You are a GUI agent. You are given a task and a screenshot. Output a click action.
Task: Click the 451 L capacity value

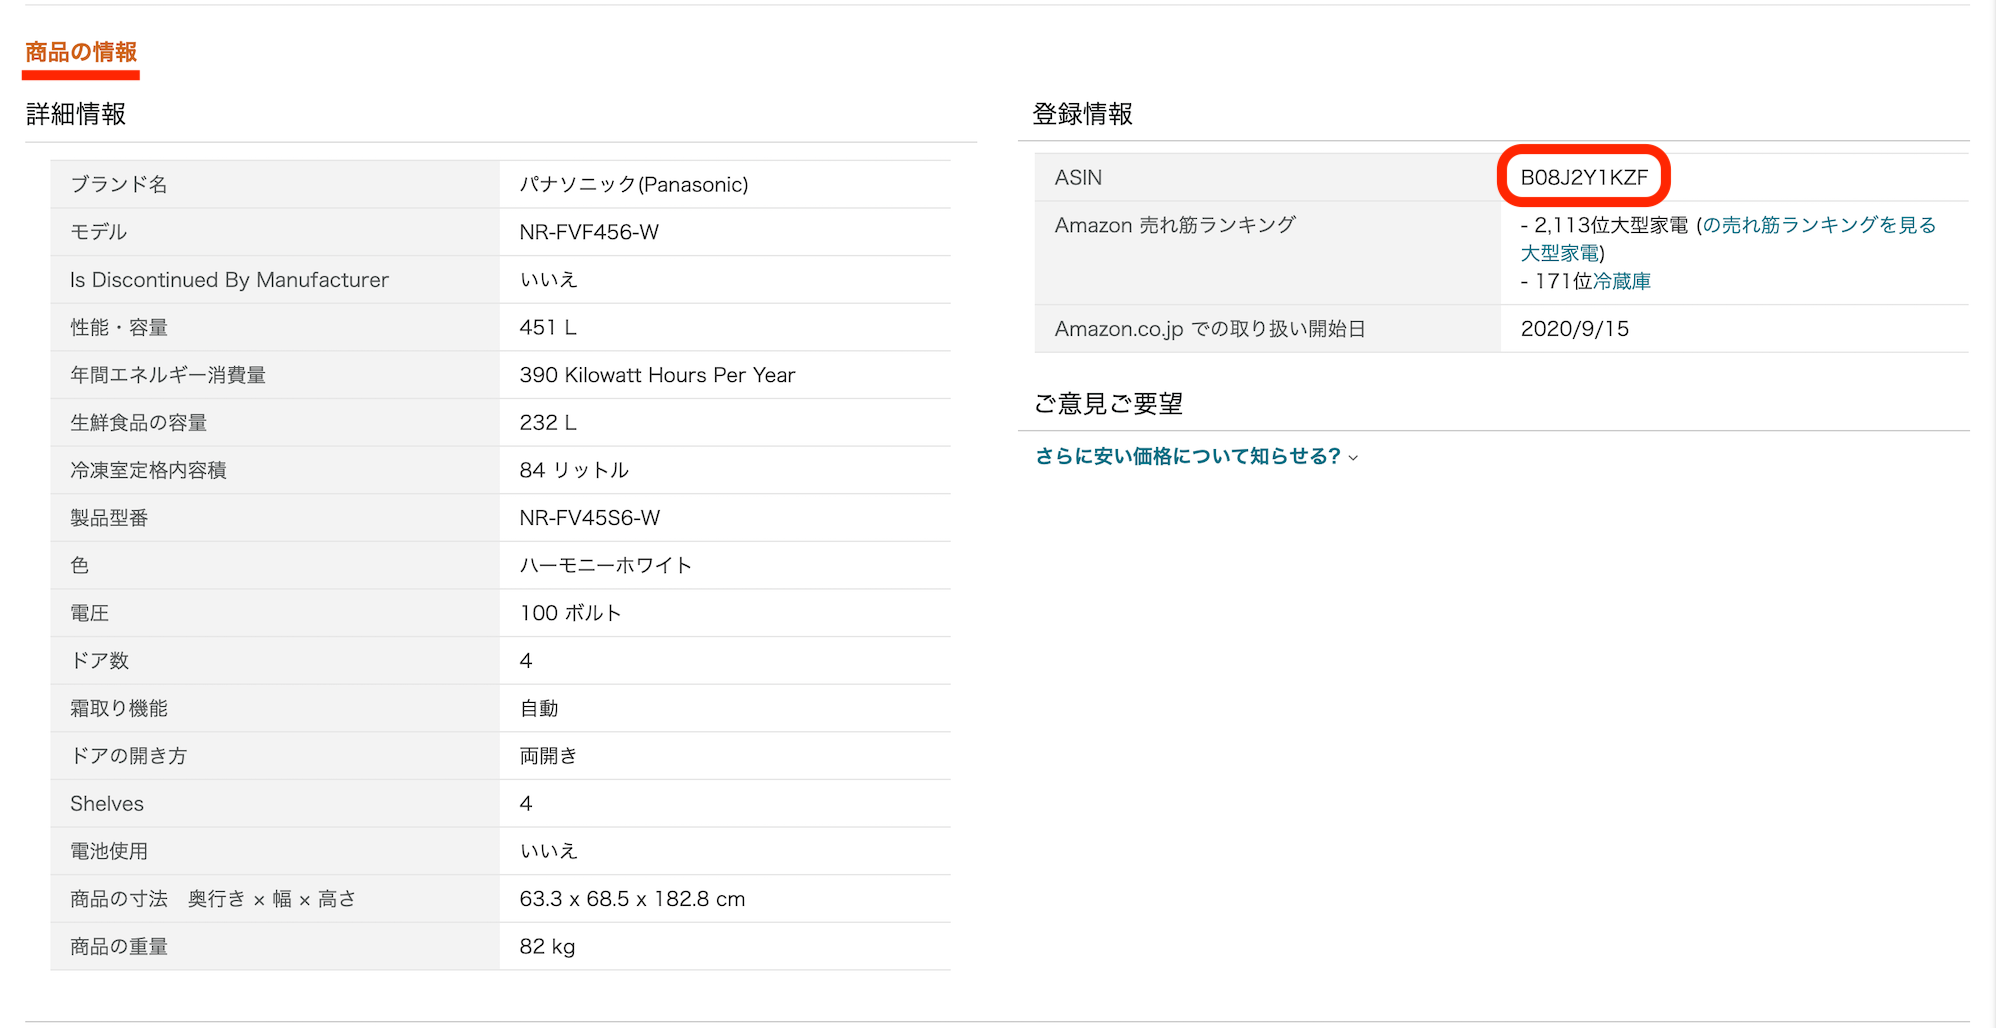coord(547,327)
